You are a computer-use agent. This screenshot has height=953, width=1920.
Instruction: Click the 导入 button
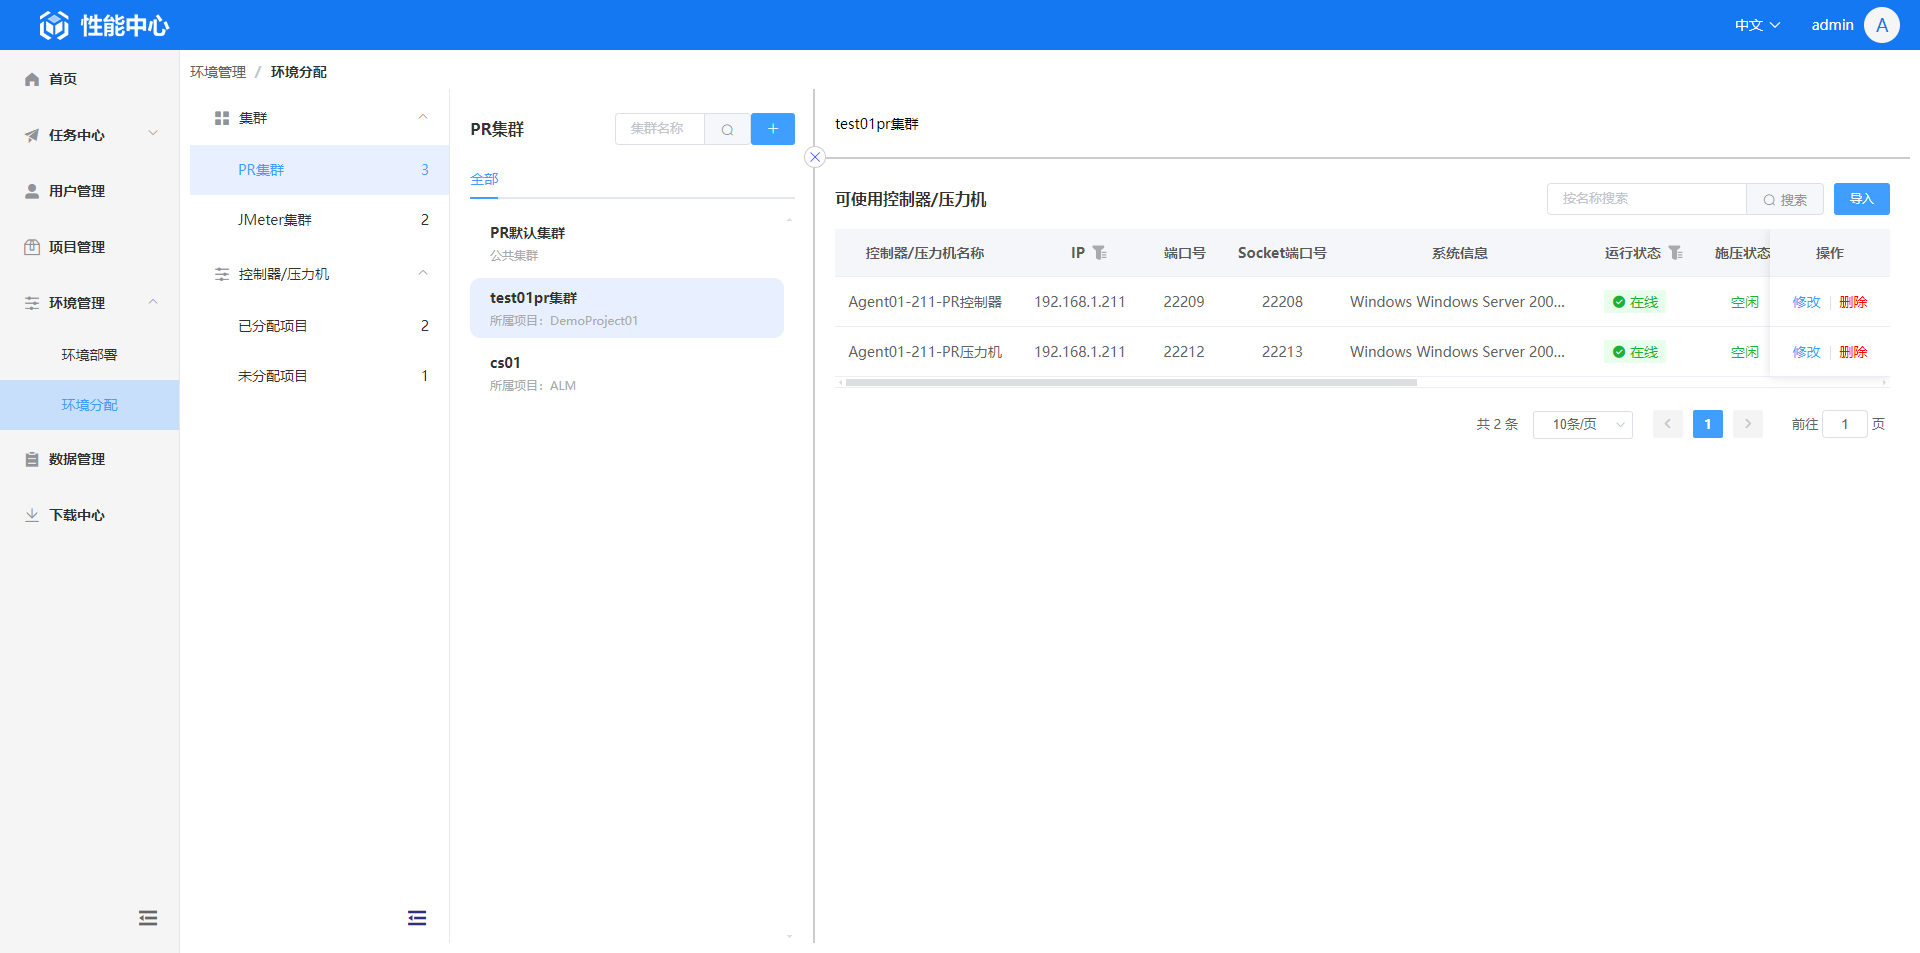click(x=1861, y=199)
